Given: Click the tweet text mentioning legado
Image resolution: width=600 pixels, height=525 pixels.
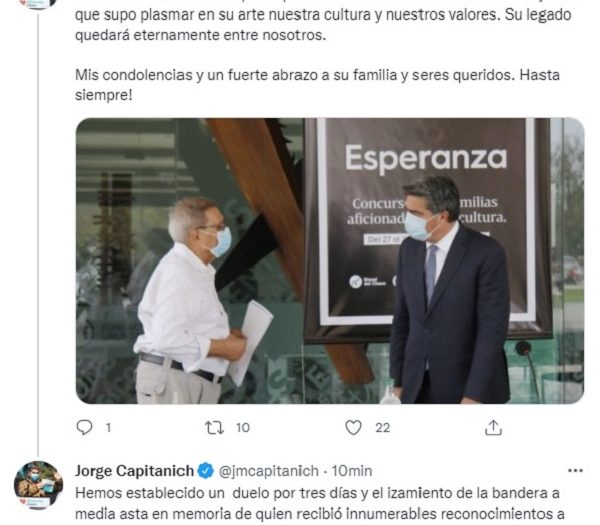Looking at the screenshot, I should [x=323, y=25].
